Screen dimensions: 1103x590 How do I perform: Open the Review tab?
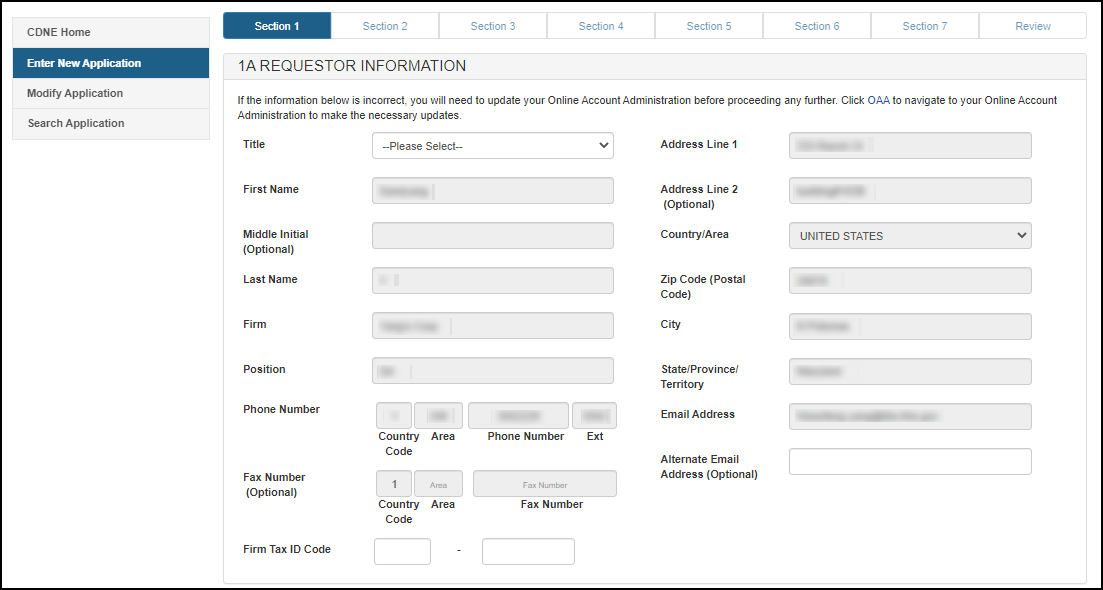[x=1033, y=26]
